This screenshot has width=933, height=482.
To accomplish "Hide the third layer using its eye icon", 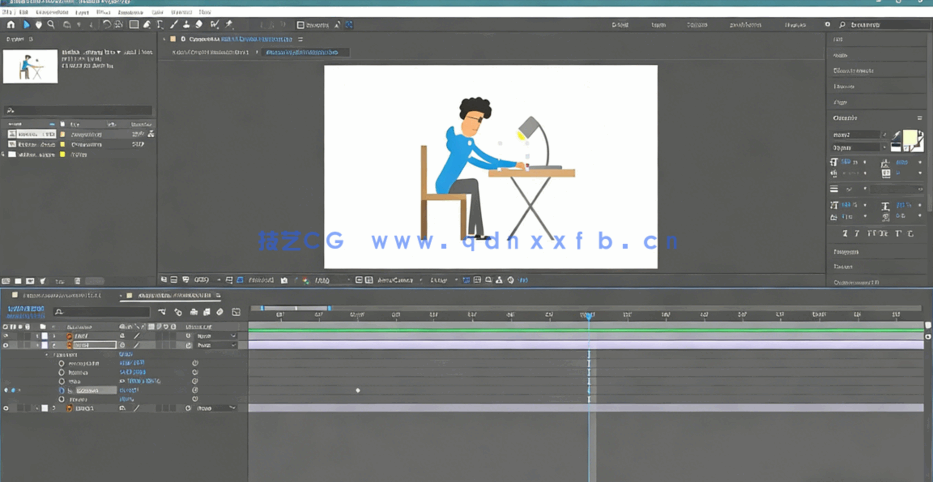I will coord(6,408).
